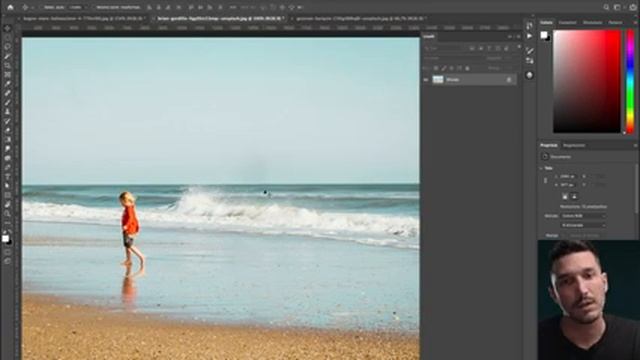Open the Edit Toolbar three-dots icon
The width and height of the screenshot is (640, 360).
7,223
